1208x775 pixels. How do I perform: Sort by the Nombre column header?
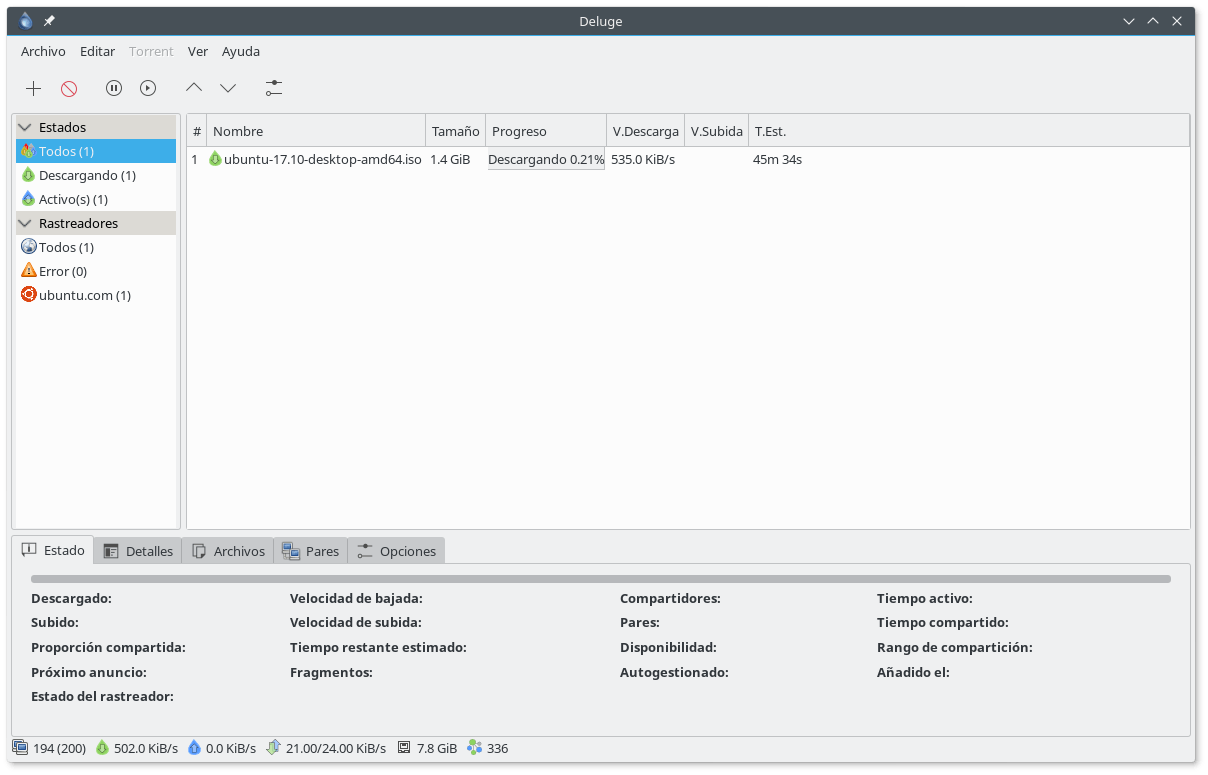pyautogui.click(x=316, y=131)
